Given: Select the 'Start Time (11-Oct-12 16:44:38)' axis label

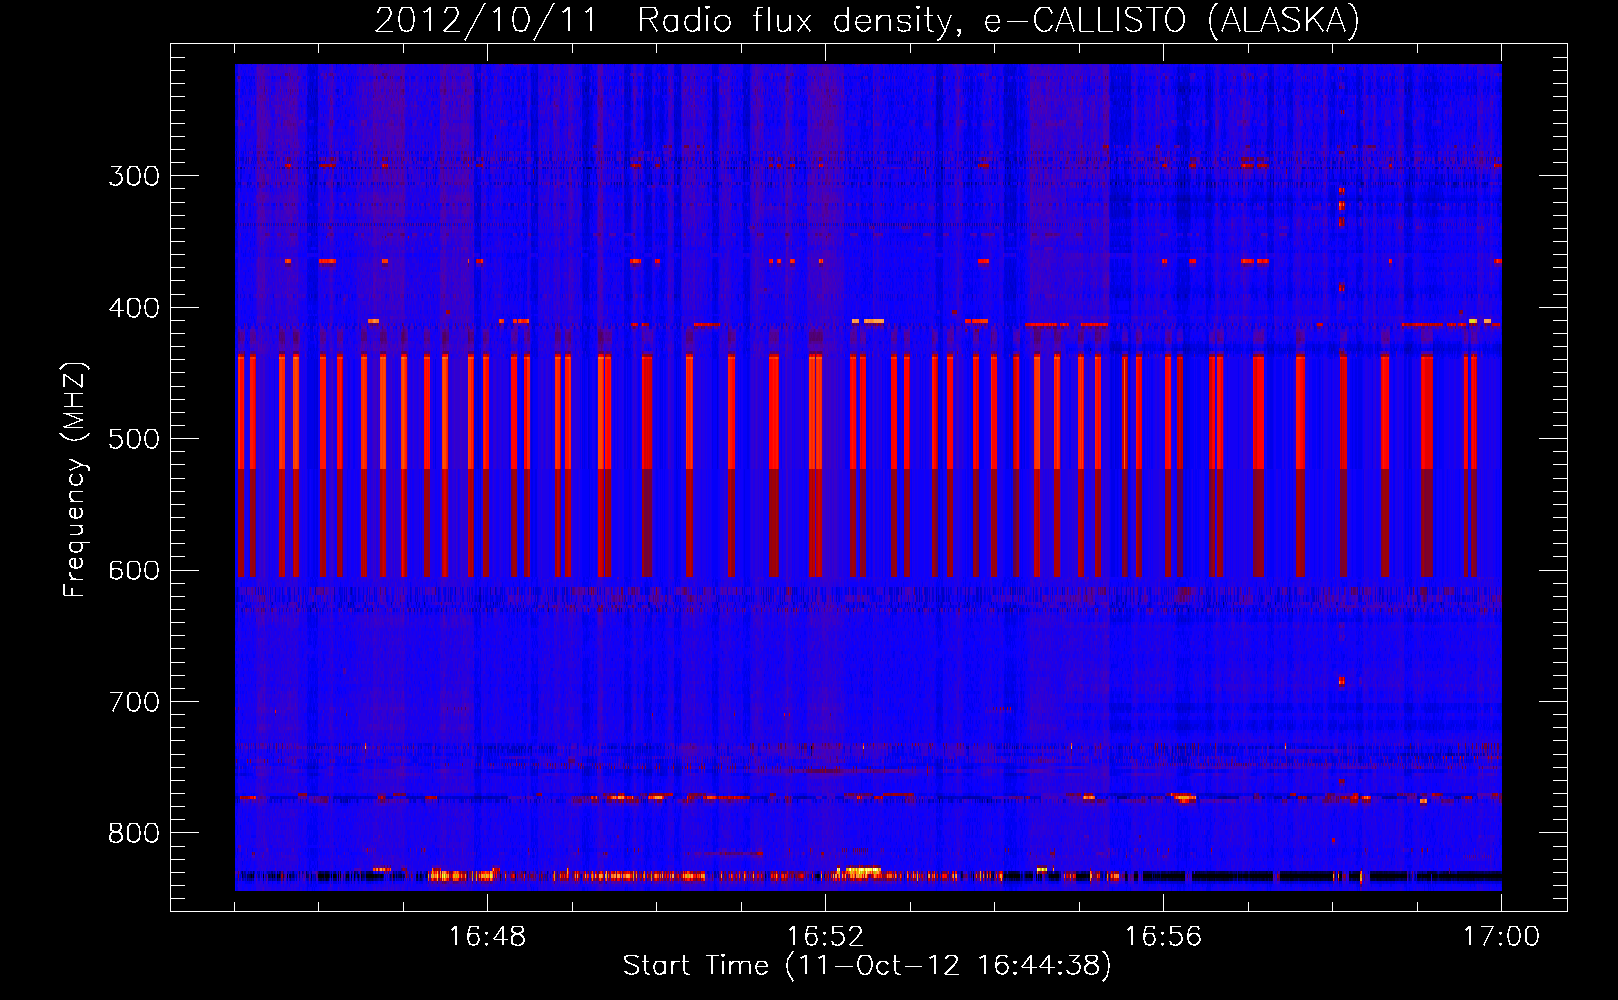Looking at the screenshot, I should click(867, 966).
